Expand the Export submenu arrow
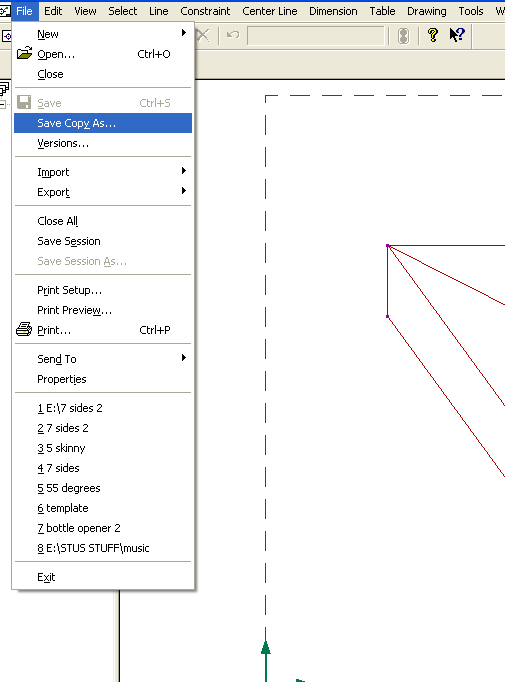Screen dimensions: 505x682 [x=184, y=191]
